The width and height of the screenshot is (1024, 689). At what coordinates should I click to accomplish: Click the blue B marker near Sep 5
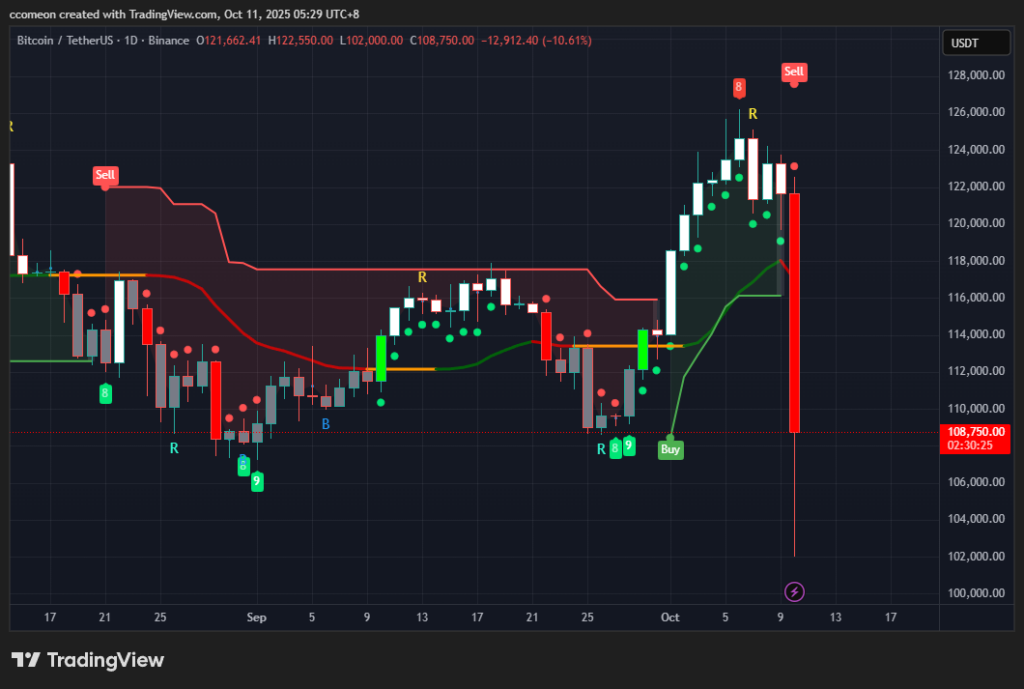tap(326, 424)
